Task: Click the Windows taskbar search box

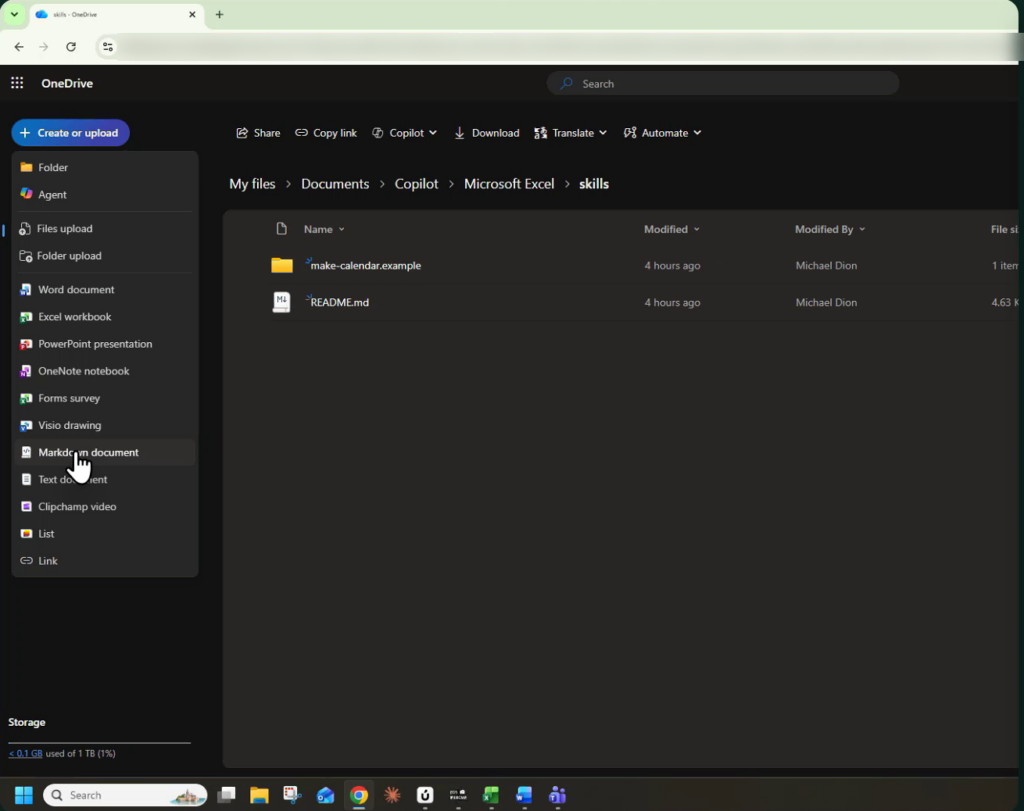Action: (x=125, y=795)
